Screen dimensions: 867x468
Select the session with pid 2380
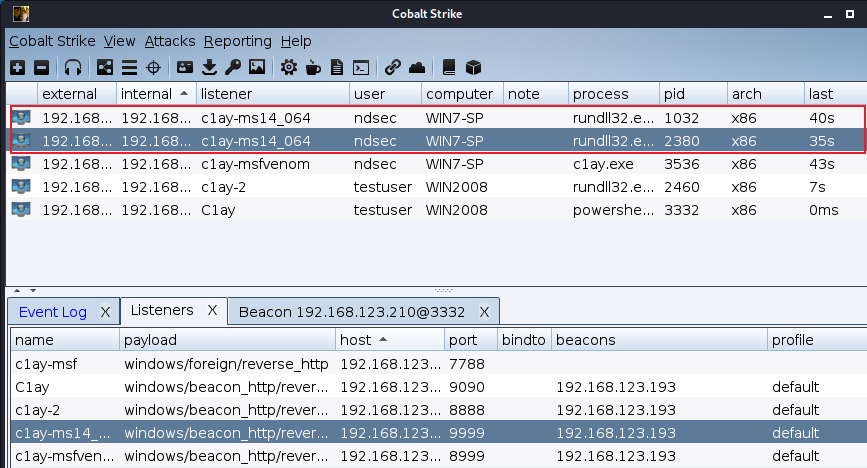point(437,141)
